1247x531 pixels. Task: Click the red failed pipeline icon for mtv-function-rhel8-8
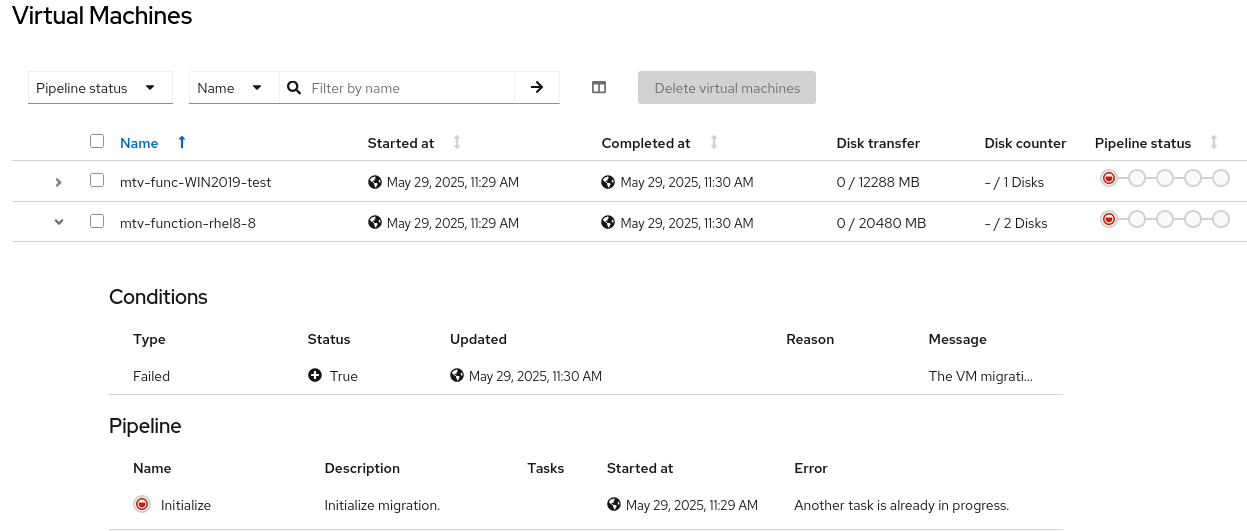tap(1109, 219)
